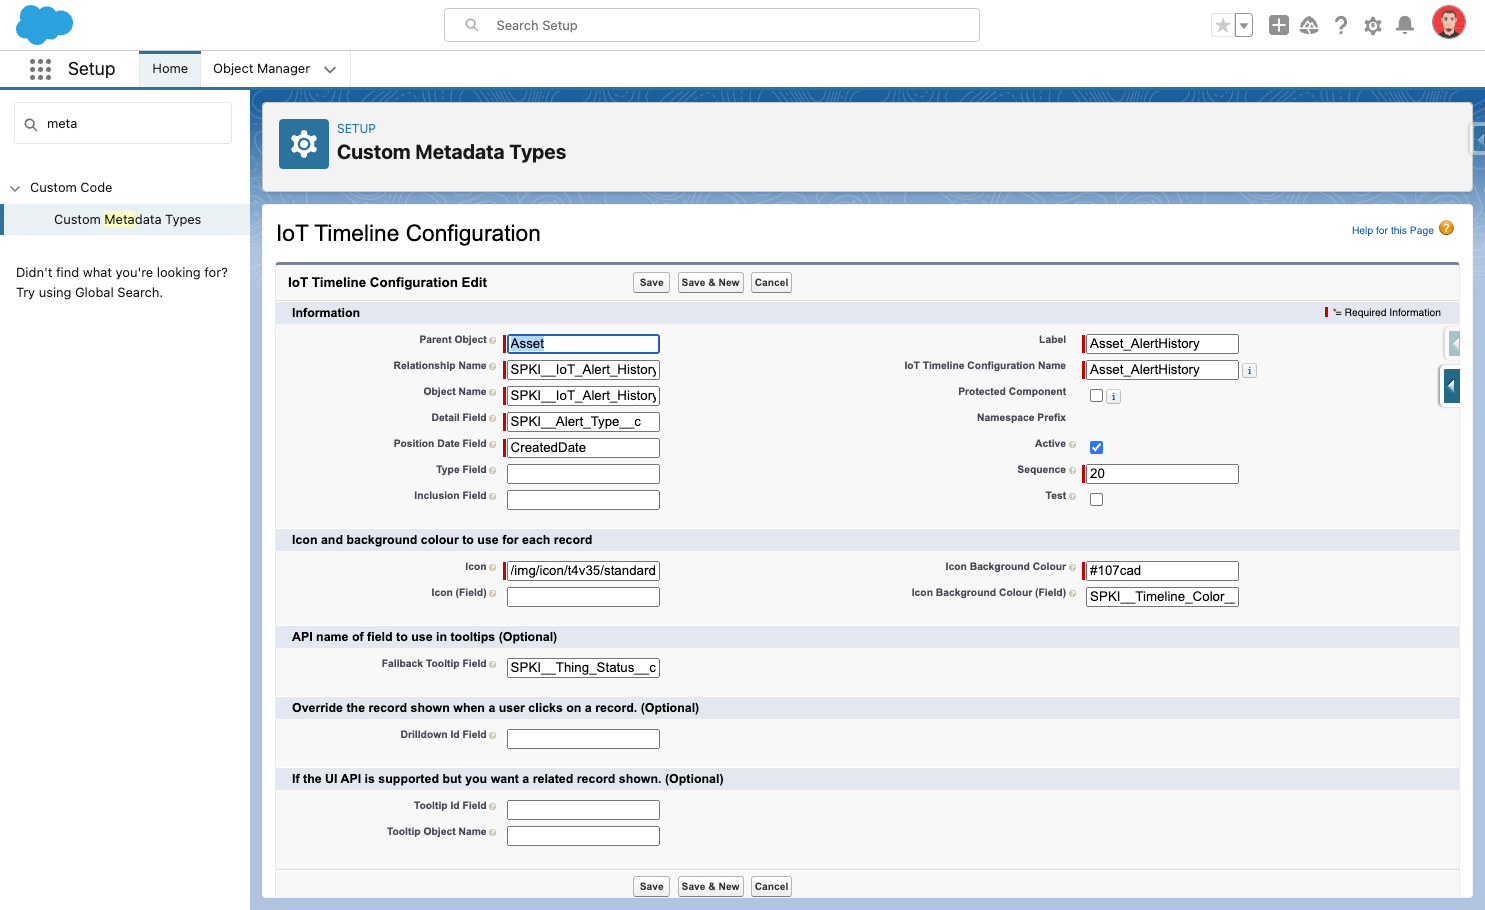Select Custom Metadata Types in sidebar
Viewport: 1485px width, 910px height.
point(127,220)
